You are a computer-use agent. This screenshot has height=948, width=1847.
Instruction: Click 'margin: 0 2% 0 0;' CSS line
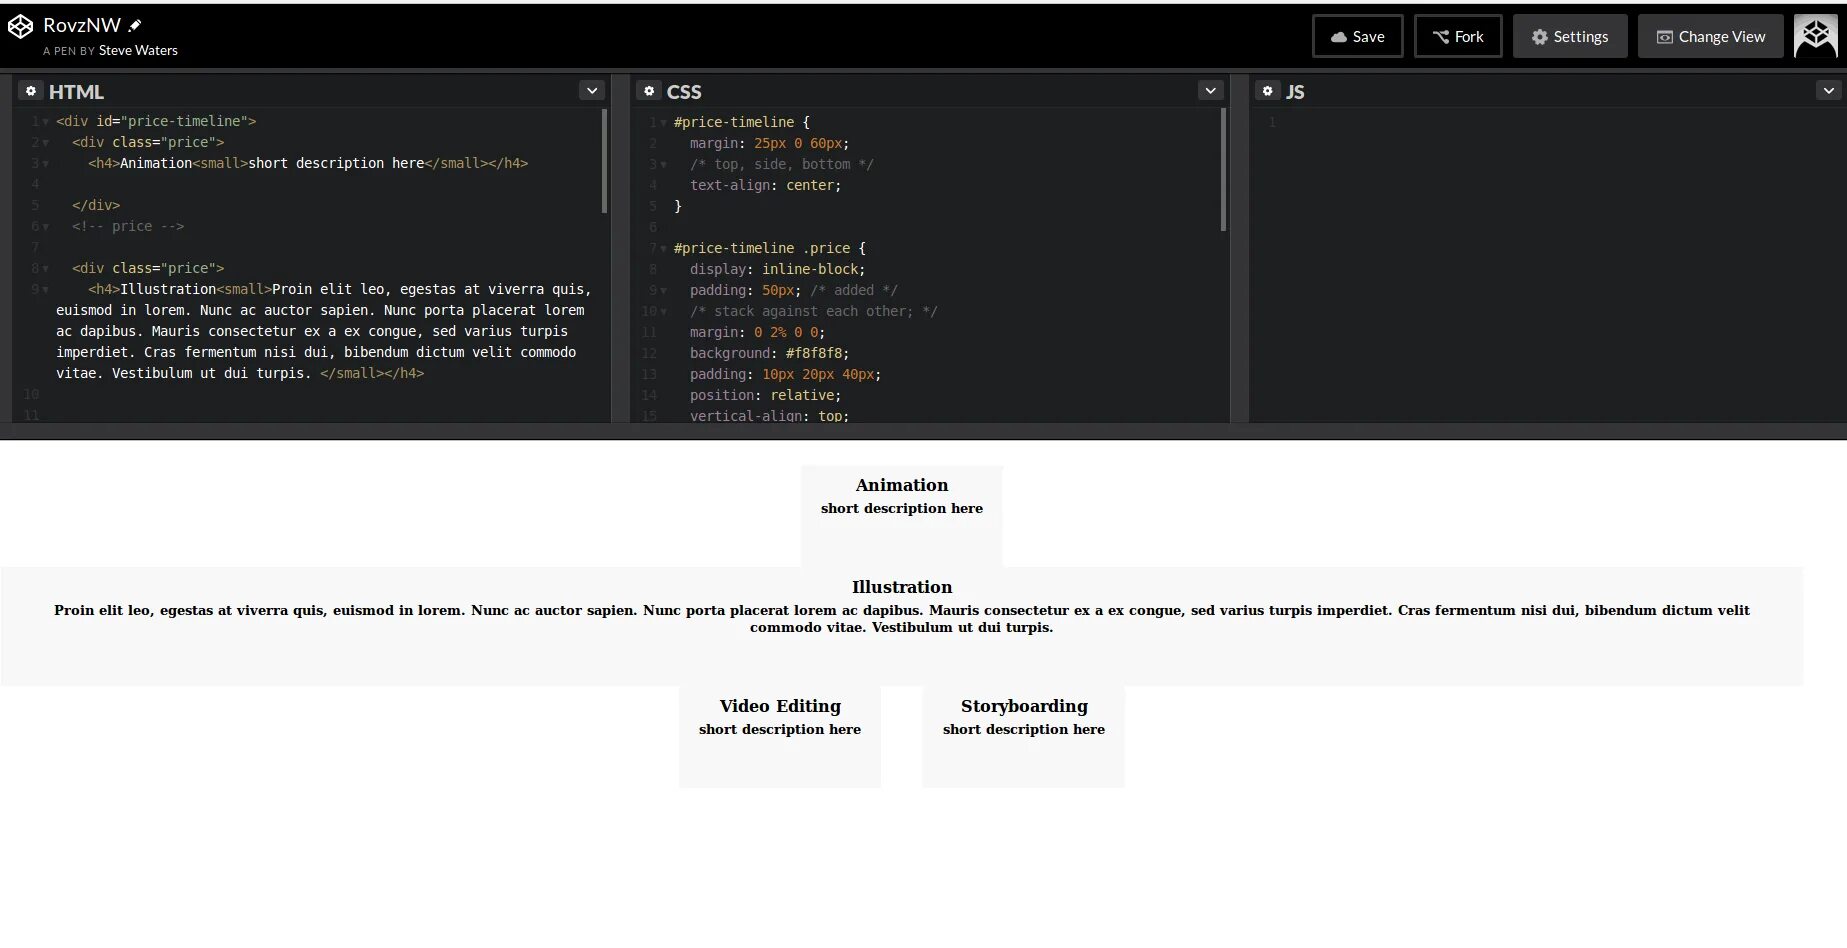click(758, 332)
